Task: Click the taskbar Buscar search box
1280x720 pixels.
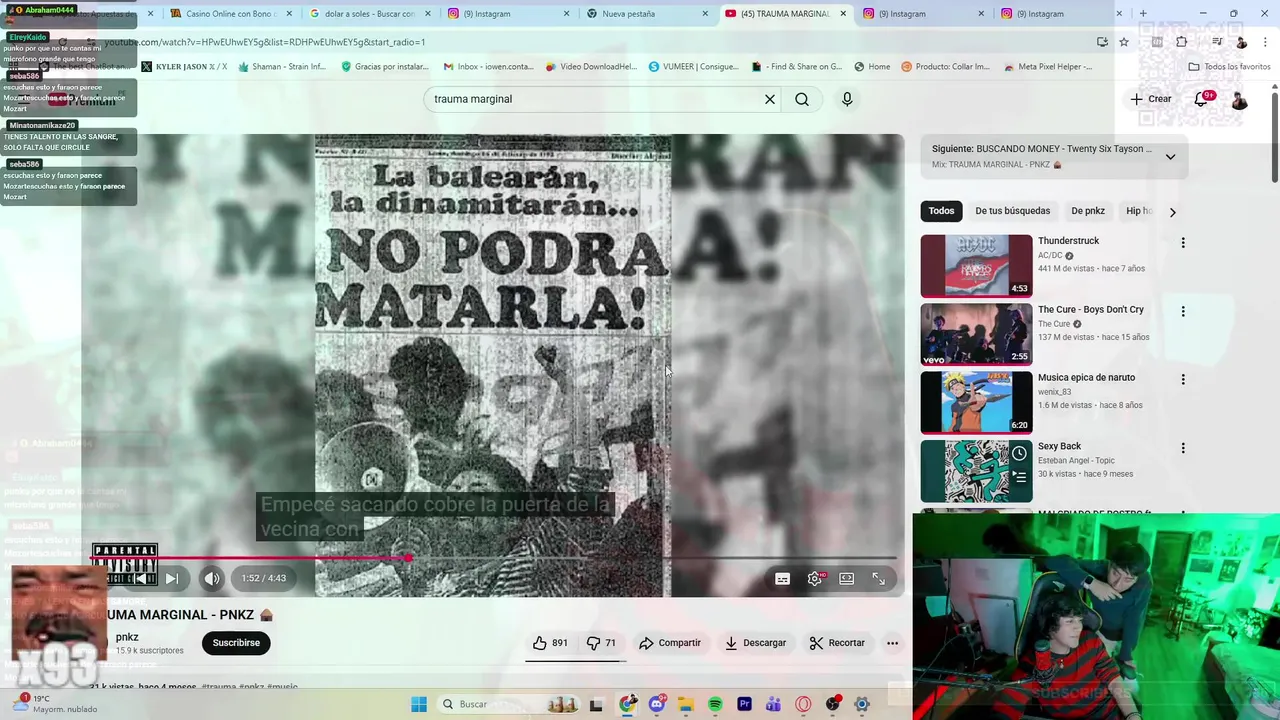Action: [510, 704]
